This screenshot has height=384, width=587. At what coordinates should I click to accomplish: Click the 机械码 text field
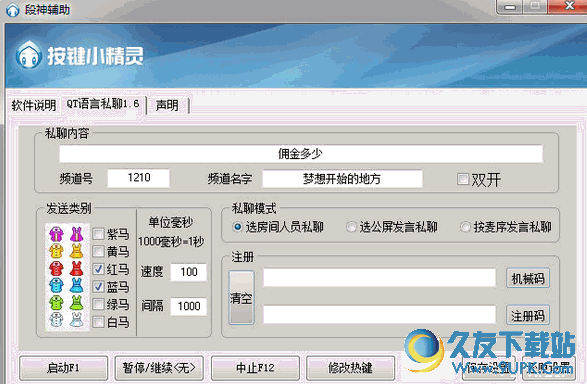[x=380, y=278]
